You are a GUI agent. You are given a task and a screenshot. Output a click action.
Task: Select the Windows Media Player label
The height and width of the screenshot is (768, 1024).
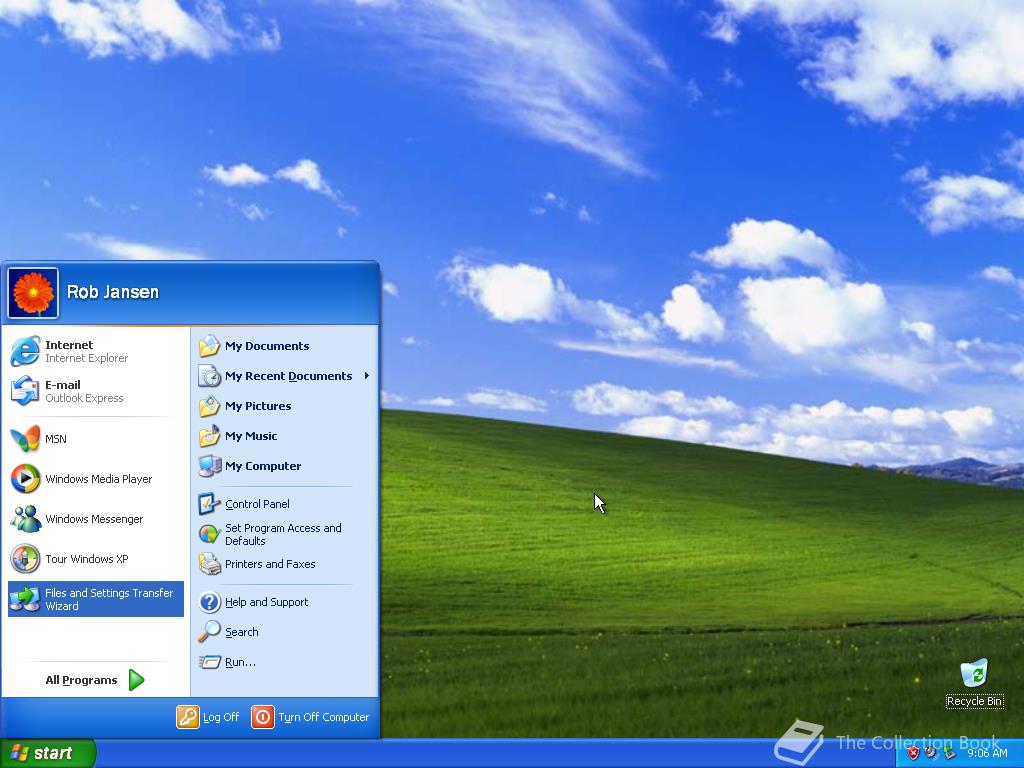[99, 479]
